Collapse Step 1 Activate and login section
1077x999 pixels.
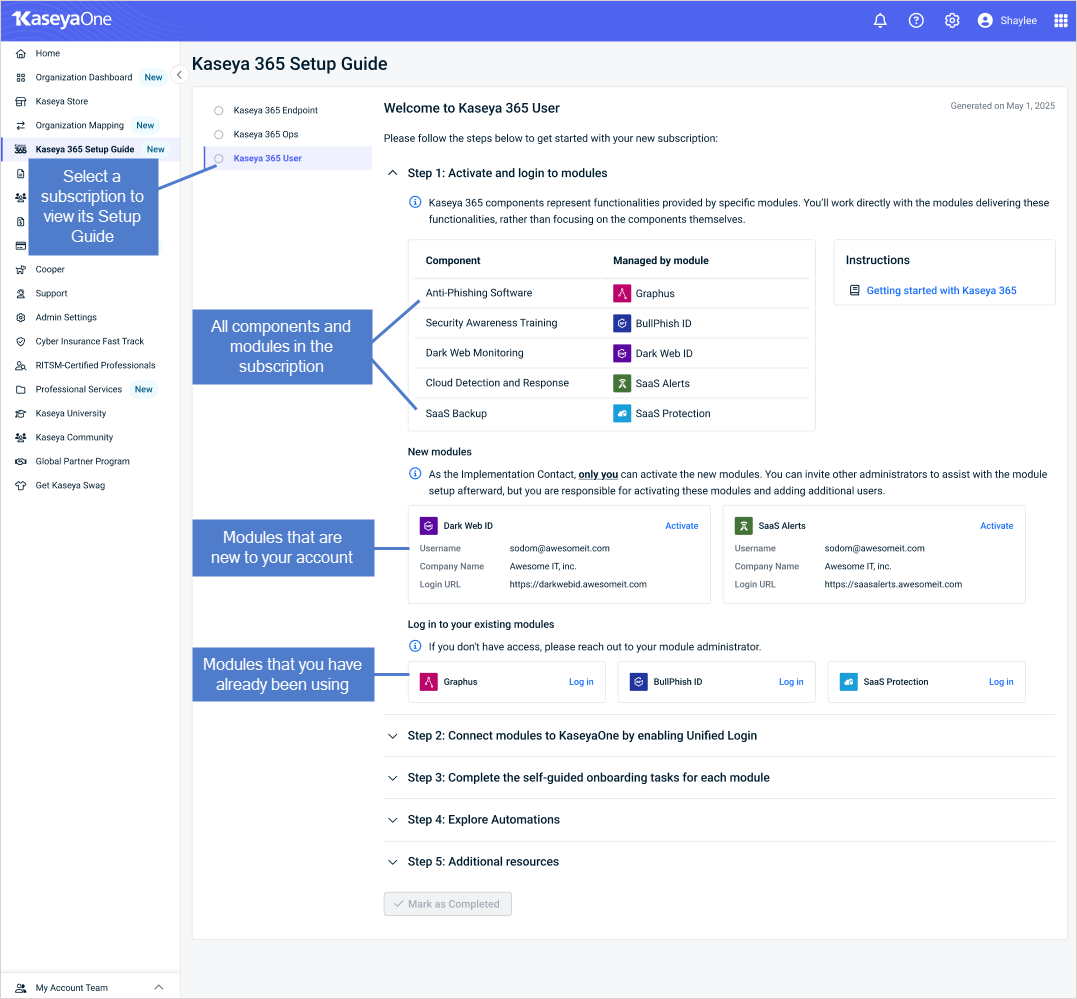click(x=392, y=173)
